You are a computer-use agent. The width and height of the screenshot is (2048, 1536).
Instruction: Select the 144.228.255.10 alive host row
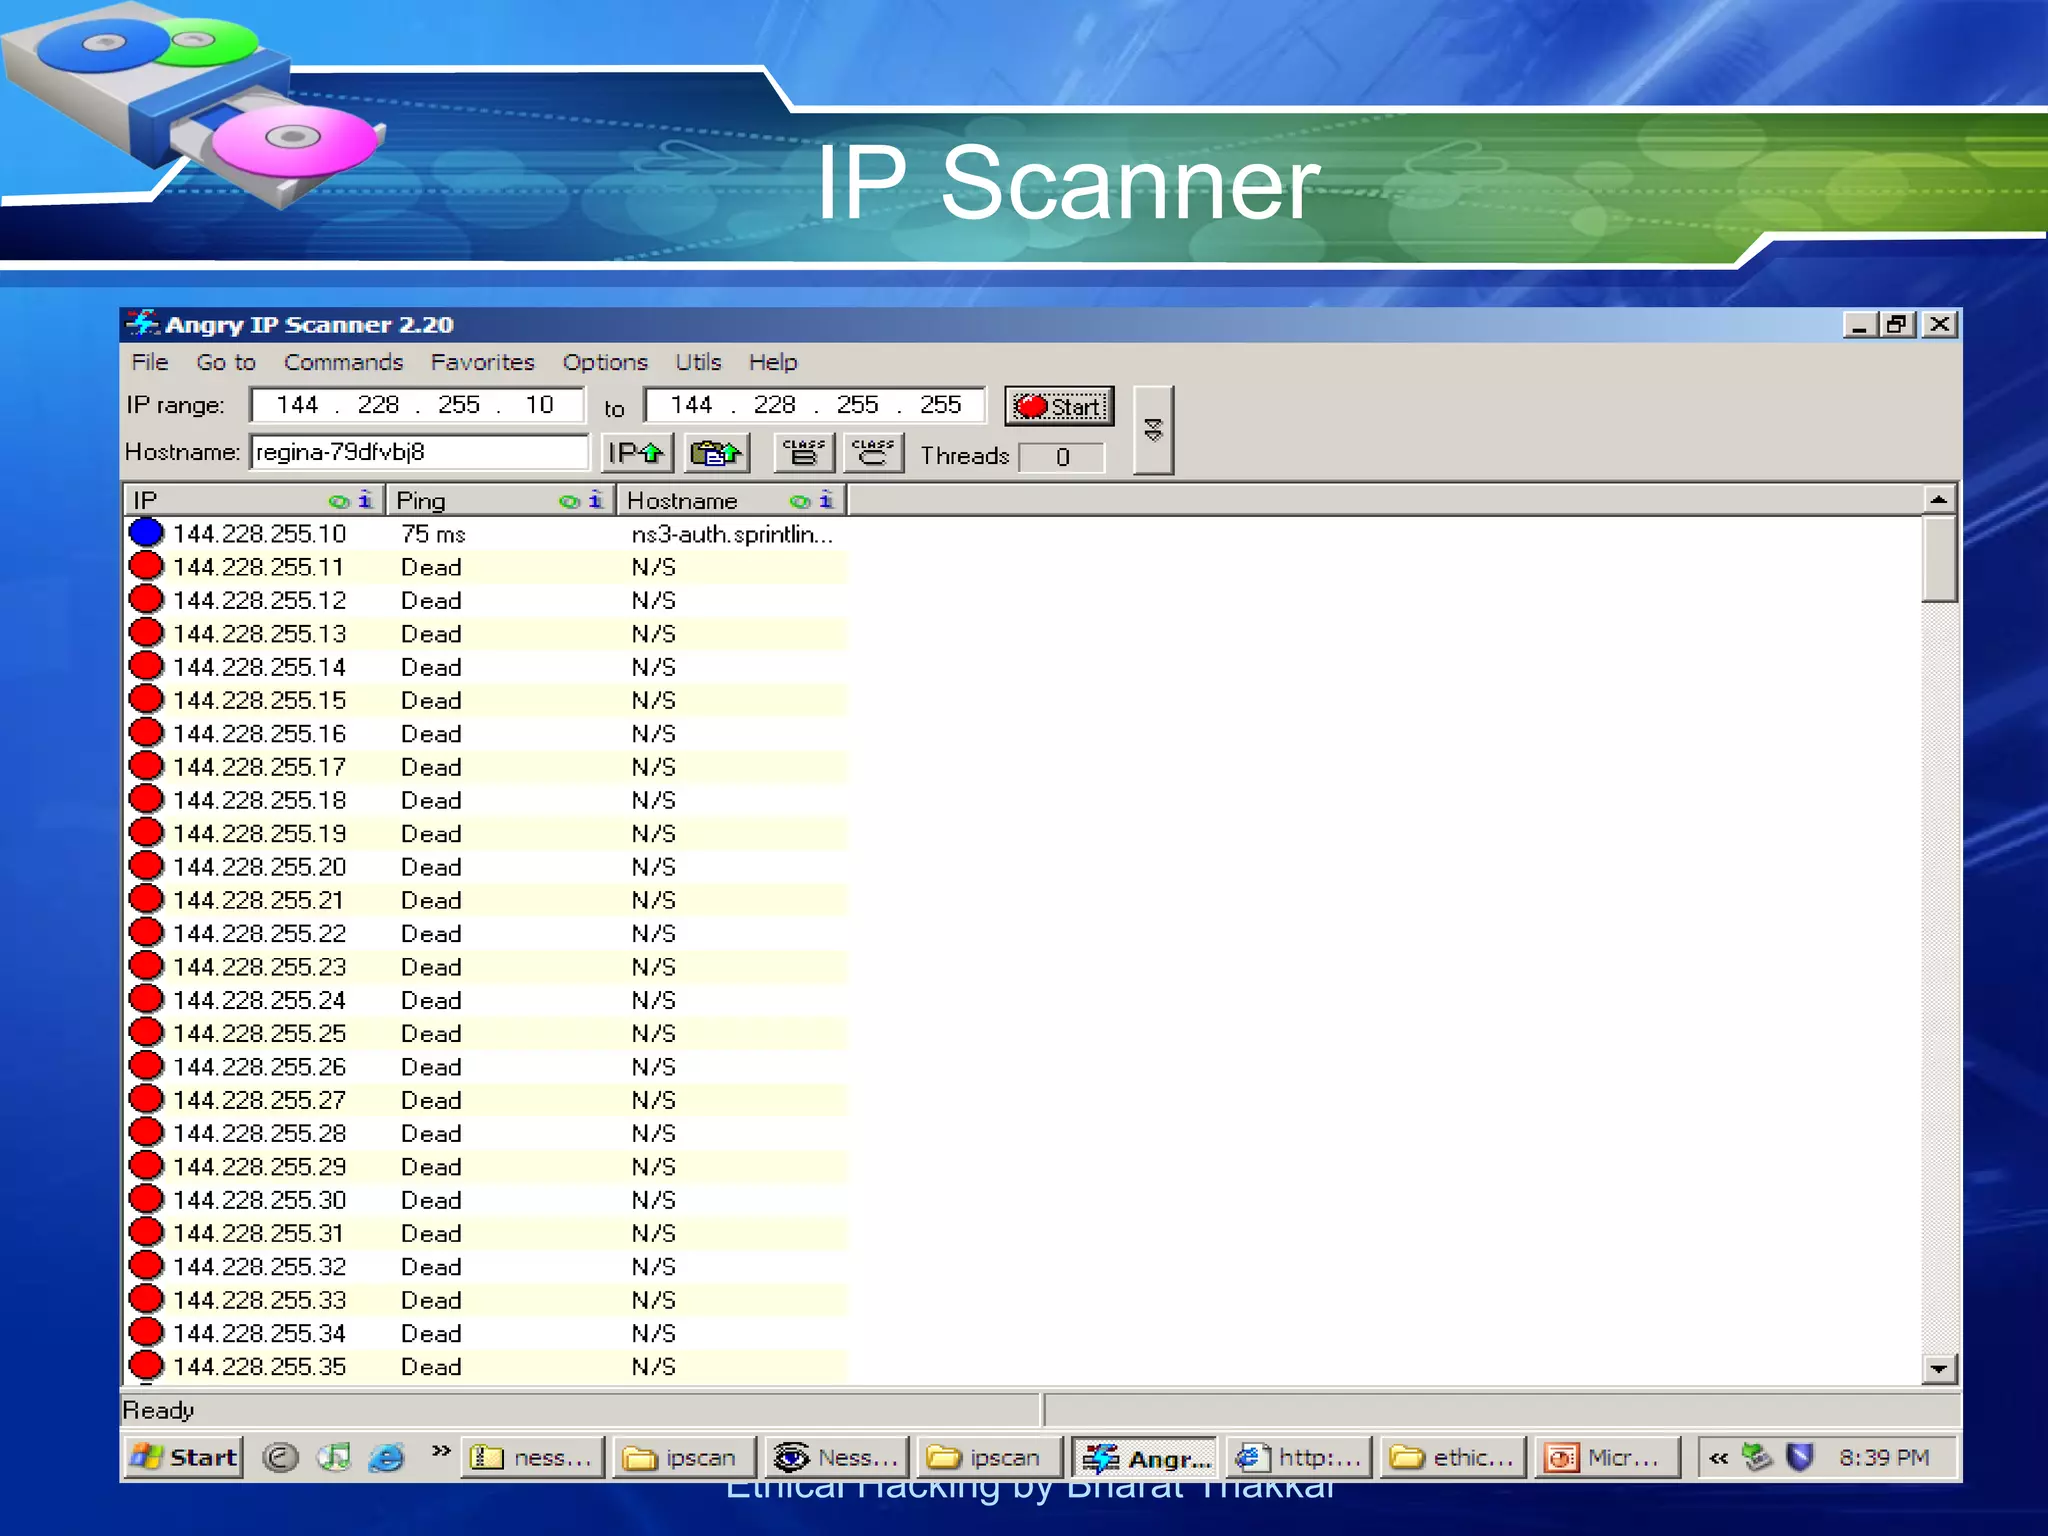click(259, 534)
